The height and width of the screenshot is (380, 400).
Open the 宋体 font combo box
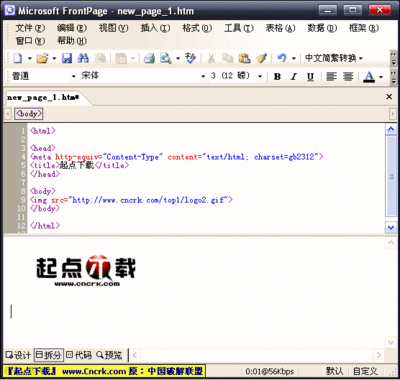pyautogui.click(x=143, y=76)
